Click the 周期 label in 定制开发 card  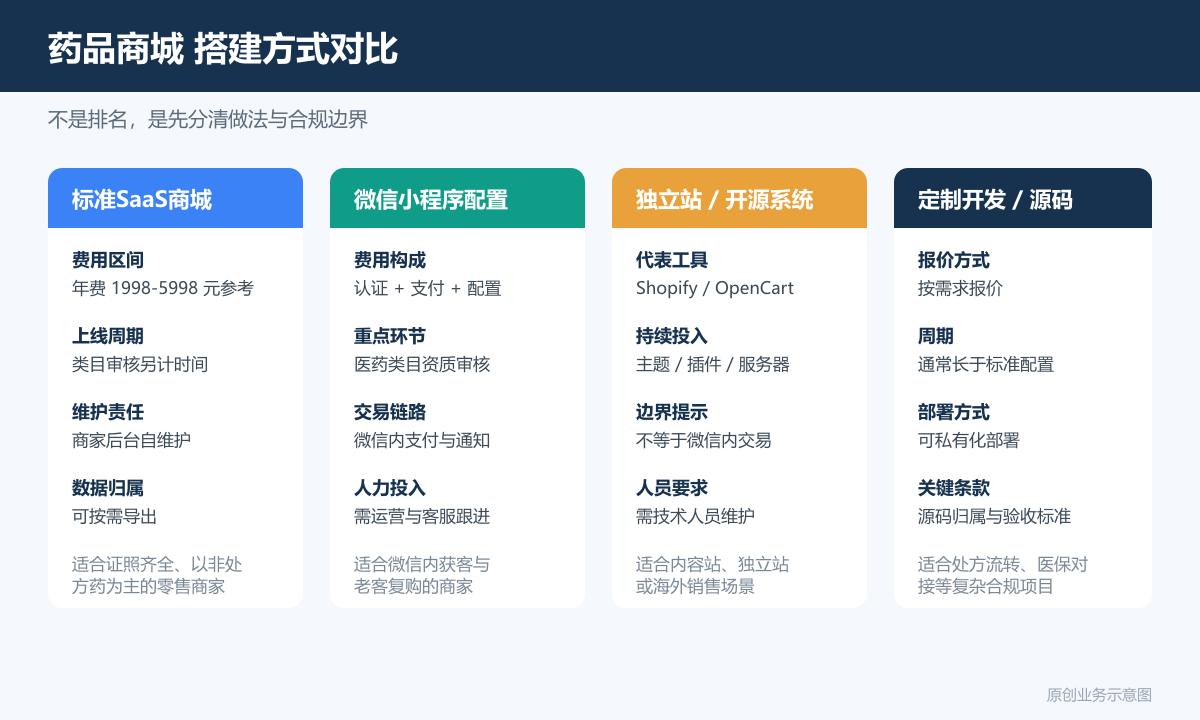coord(936,336)
